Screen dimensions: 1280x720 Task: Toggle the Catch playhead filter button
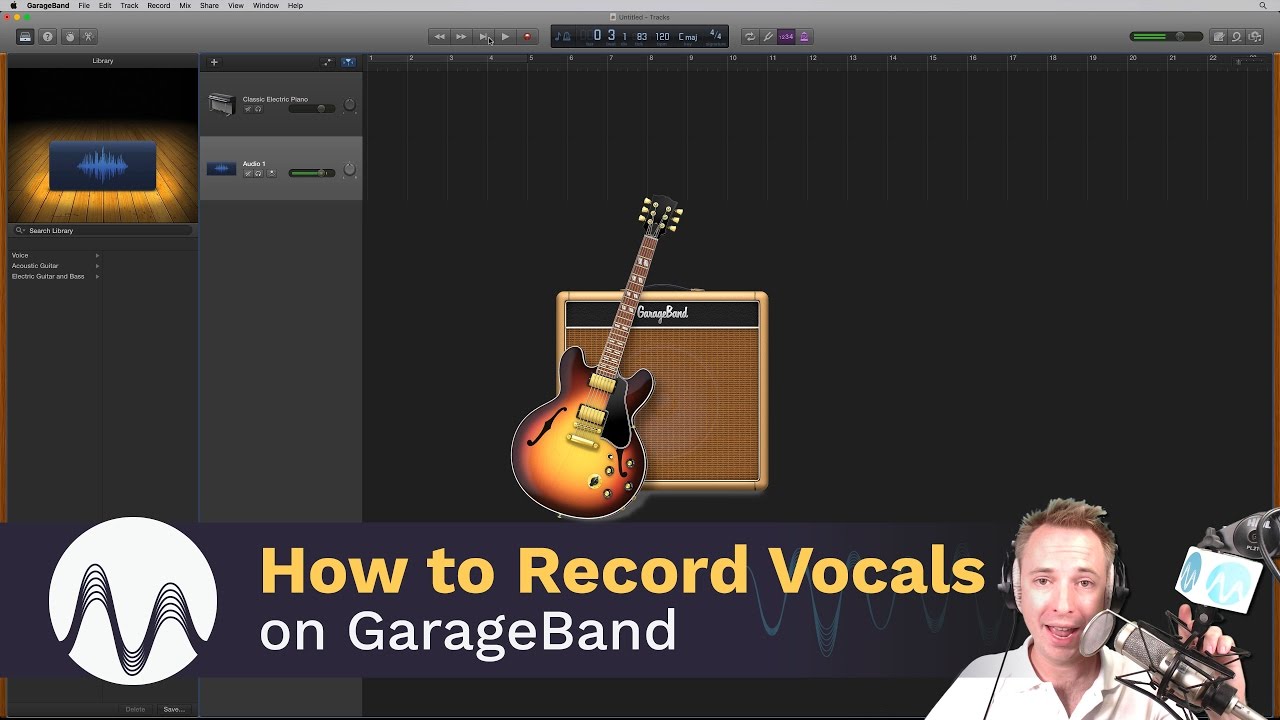pyautogui.click(x=348, y=62)
